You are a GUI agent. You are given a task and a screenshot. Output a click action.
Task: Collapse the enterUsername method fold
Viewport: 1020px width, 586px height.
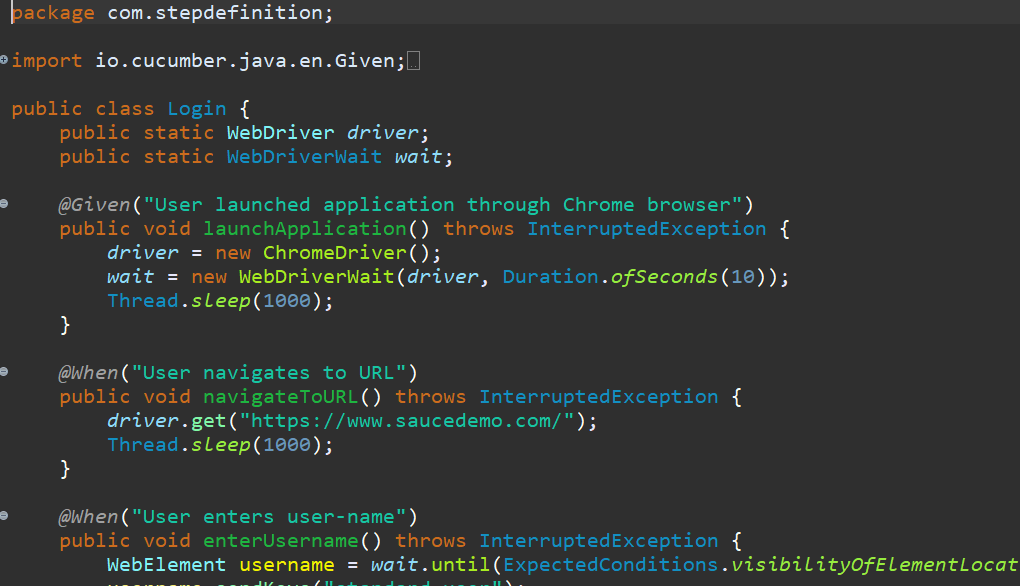tap(4, 515)
